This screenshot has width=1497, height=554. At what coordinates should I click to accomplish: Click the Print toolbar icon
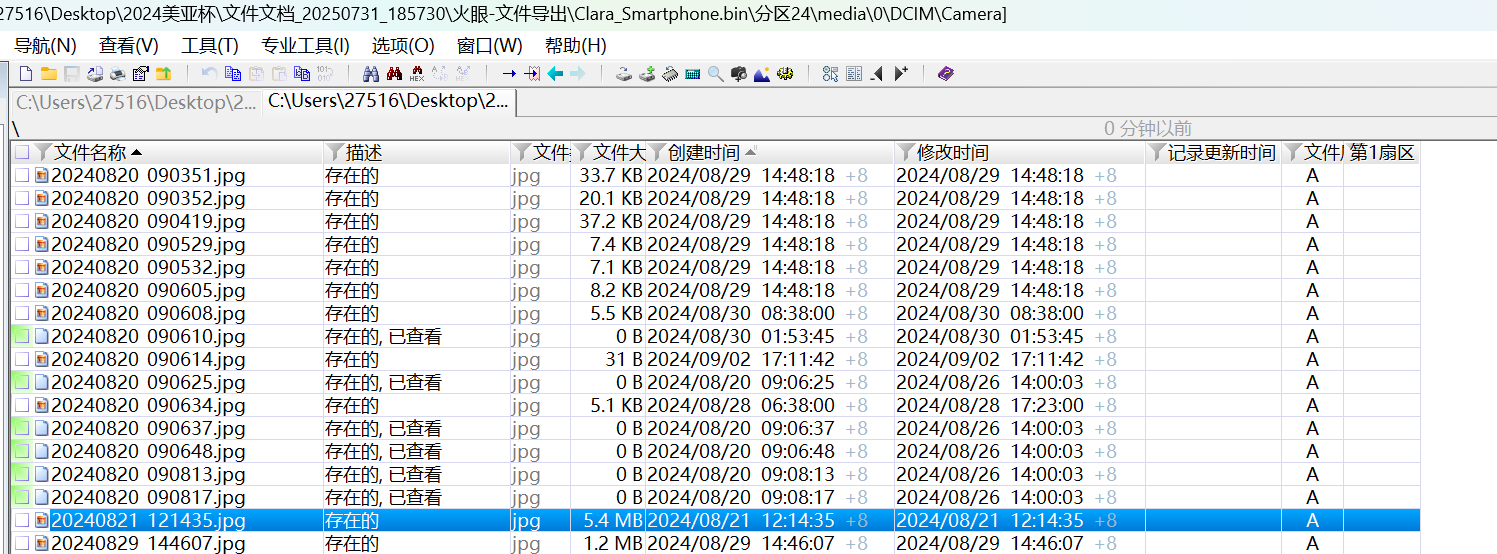(117, 74)
